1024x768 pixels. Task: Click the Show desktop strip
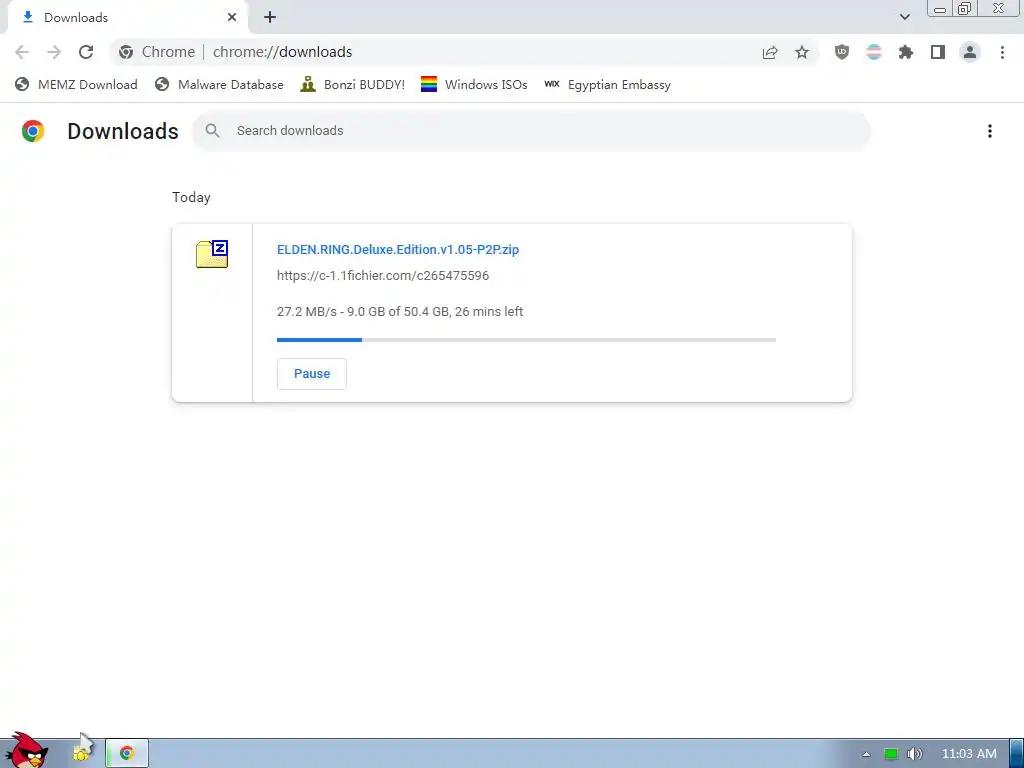1016,754
